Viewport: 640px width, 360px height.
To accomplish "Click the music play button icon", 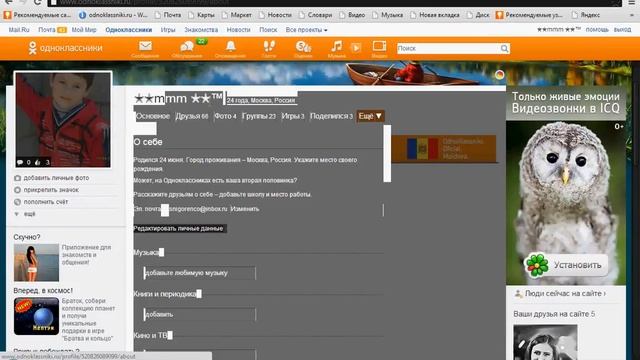I will (356, 48).
